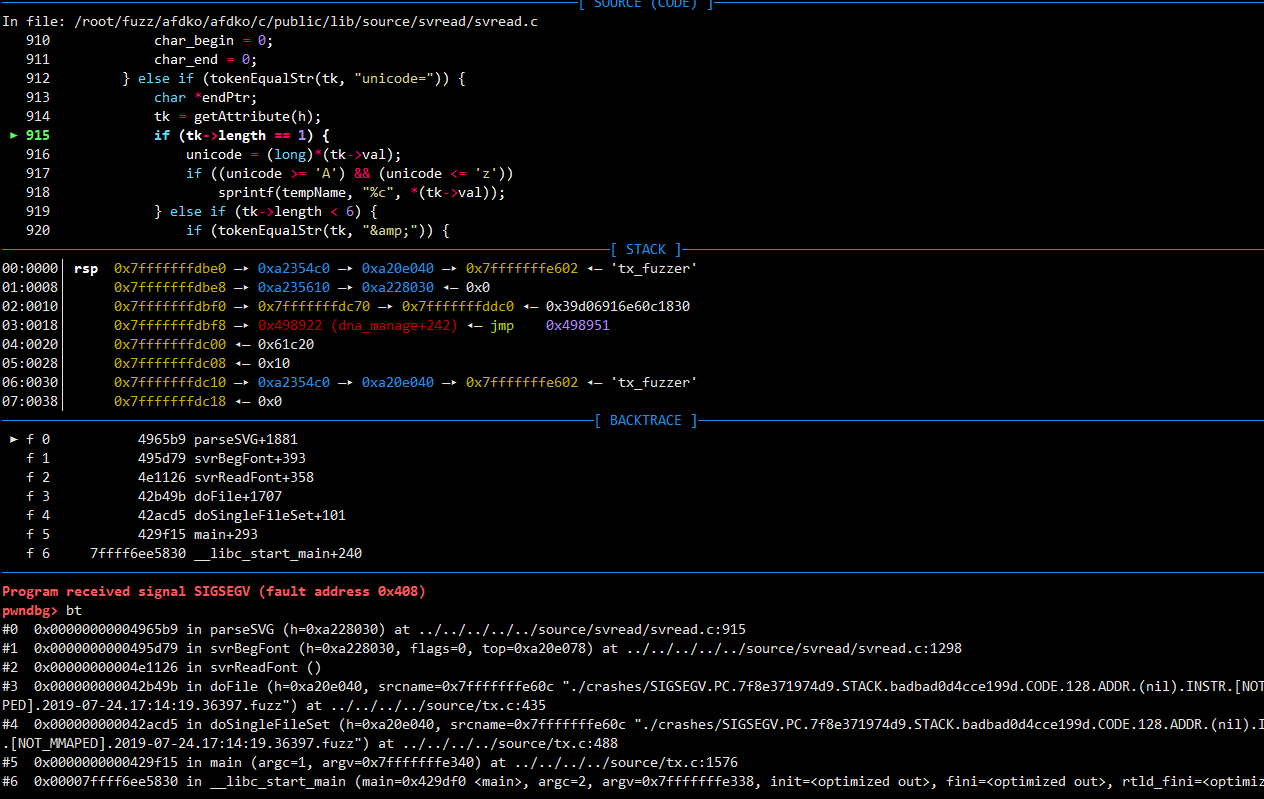Select line number 910 in source

point(38,40)
